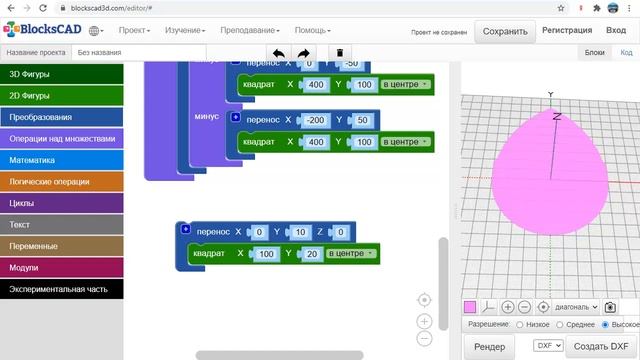The height and width of the screenshot is (360, 640).
Task: Open the 3D Фигуры category
Action: point(62,74)
